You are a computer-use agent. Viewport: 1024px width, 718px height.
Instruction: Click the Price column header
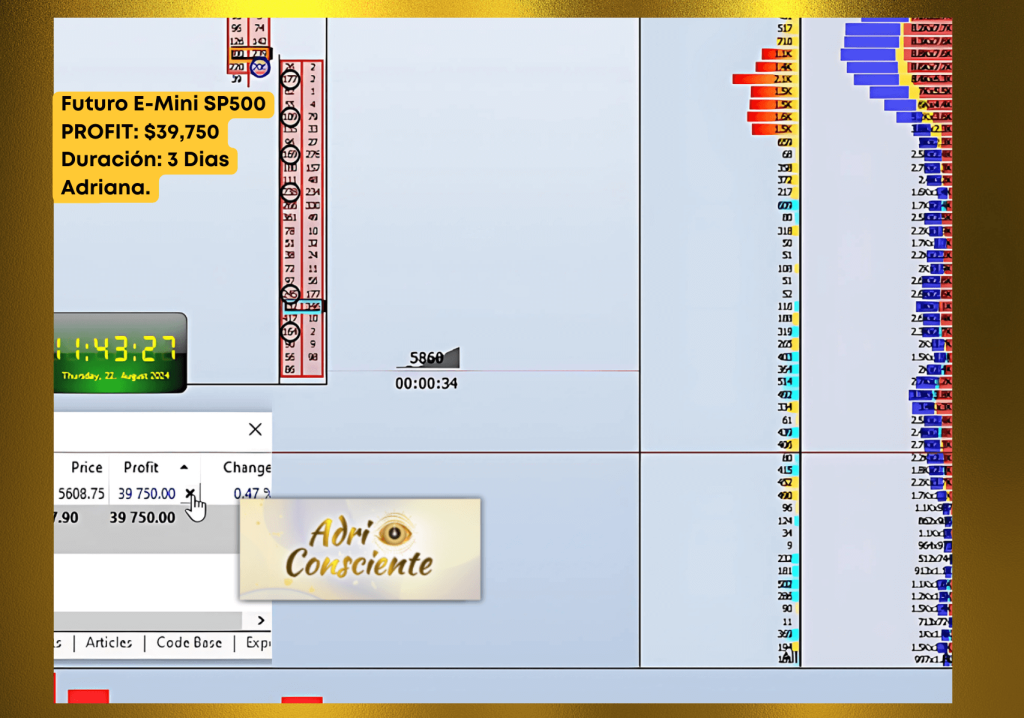click(x=87, y=467)
